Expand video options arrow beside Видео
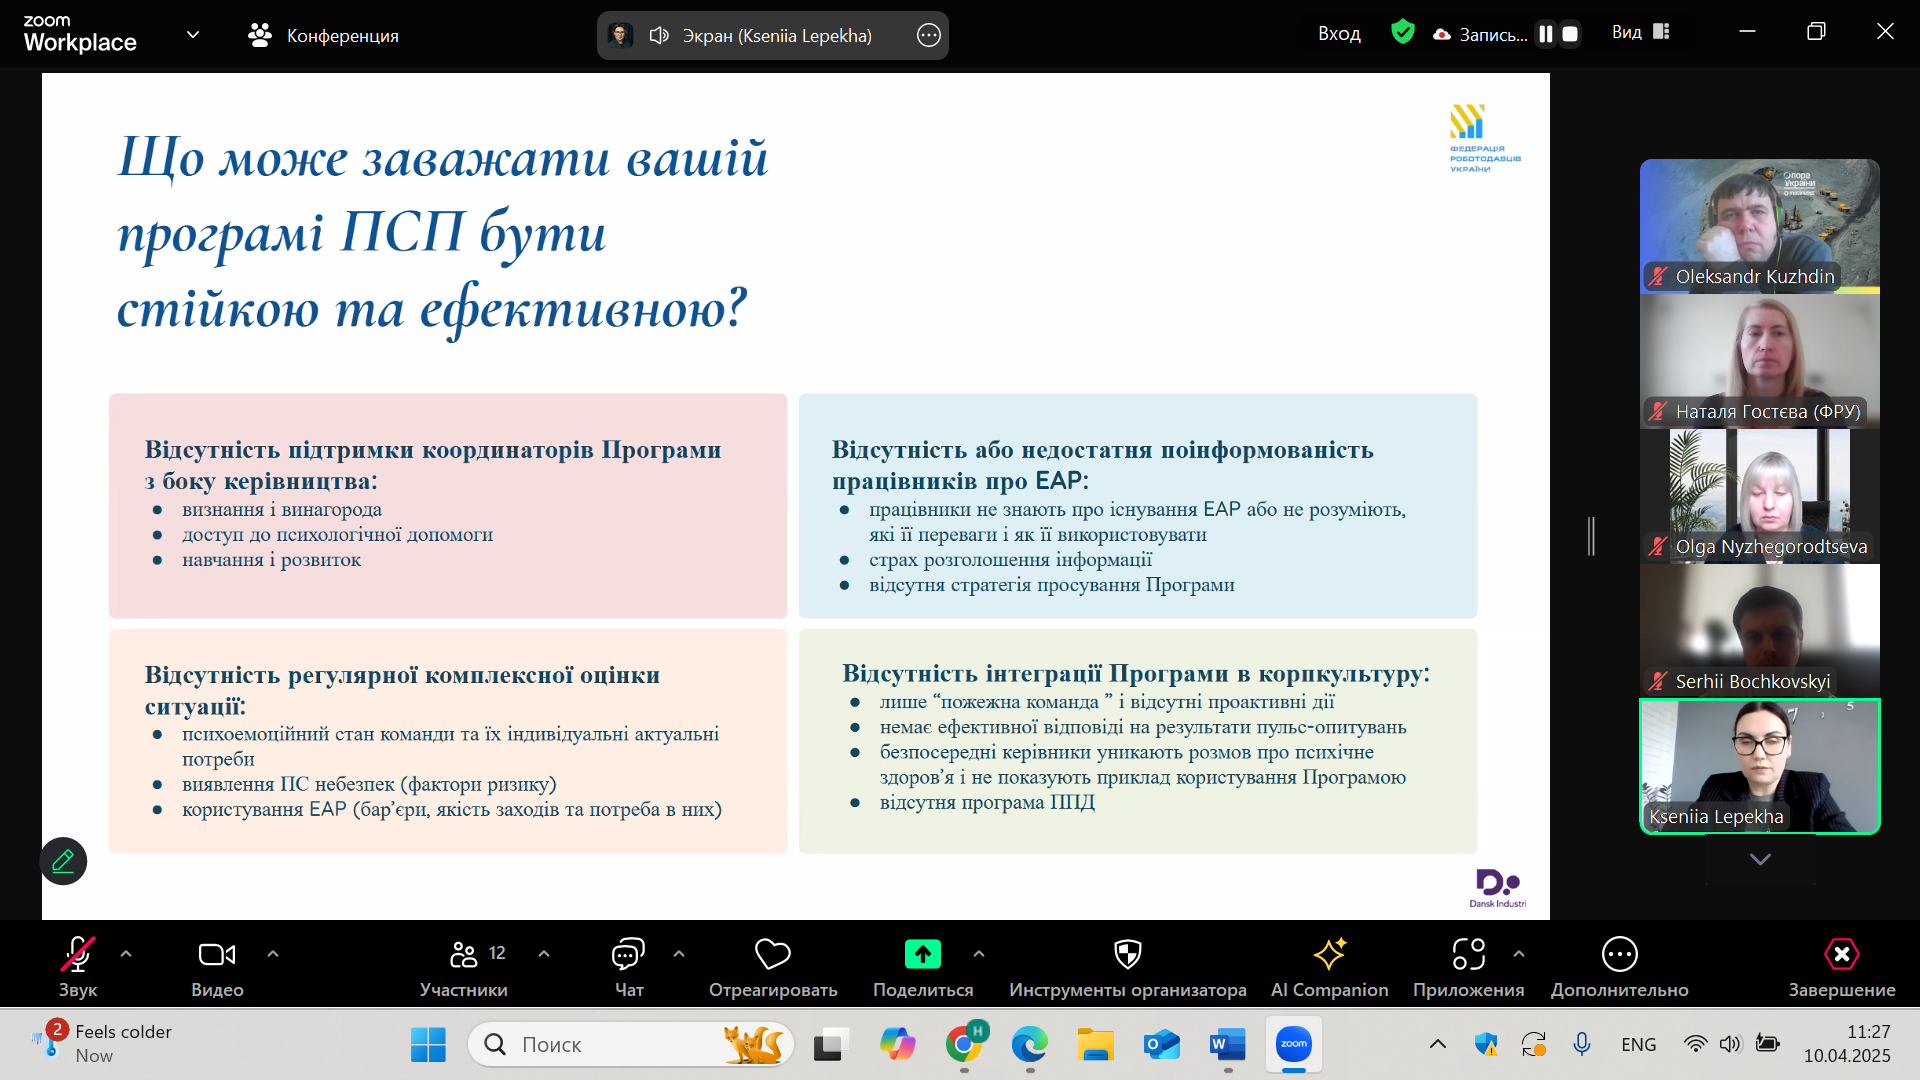The height and width of the screenshot is (1080, 1920). 273,954
